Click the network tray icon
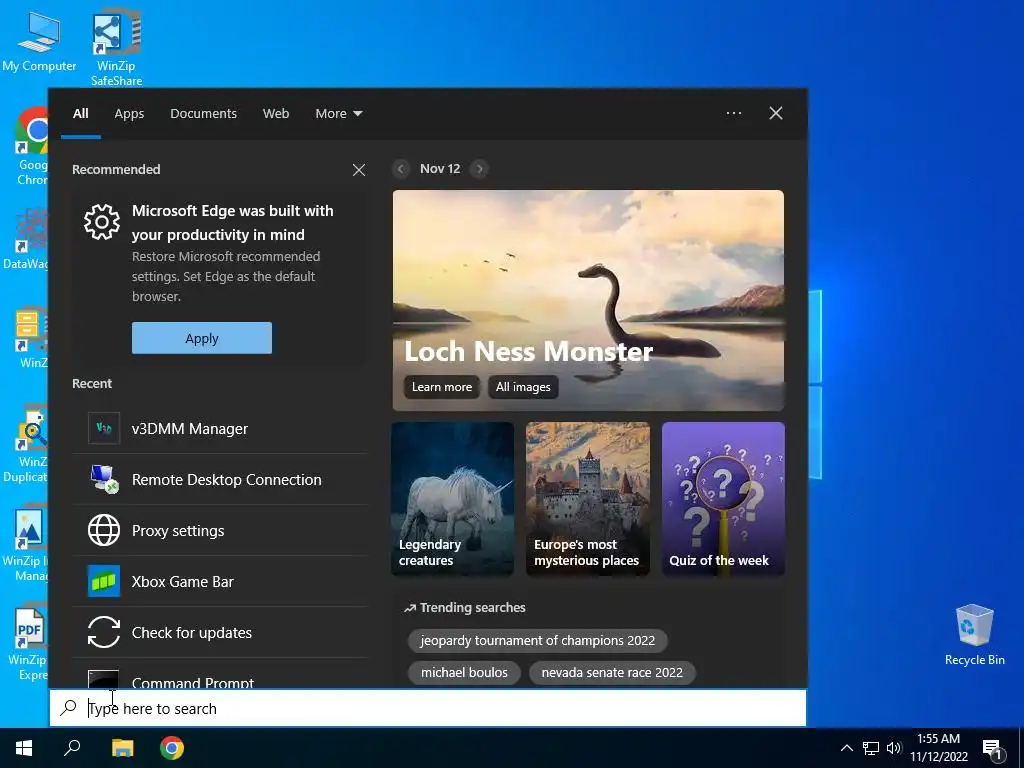Image resolution: width=1024 pixels, height=768 pixels. pos(871,748)
